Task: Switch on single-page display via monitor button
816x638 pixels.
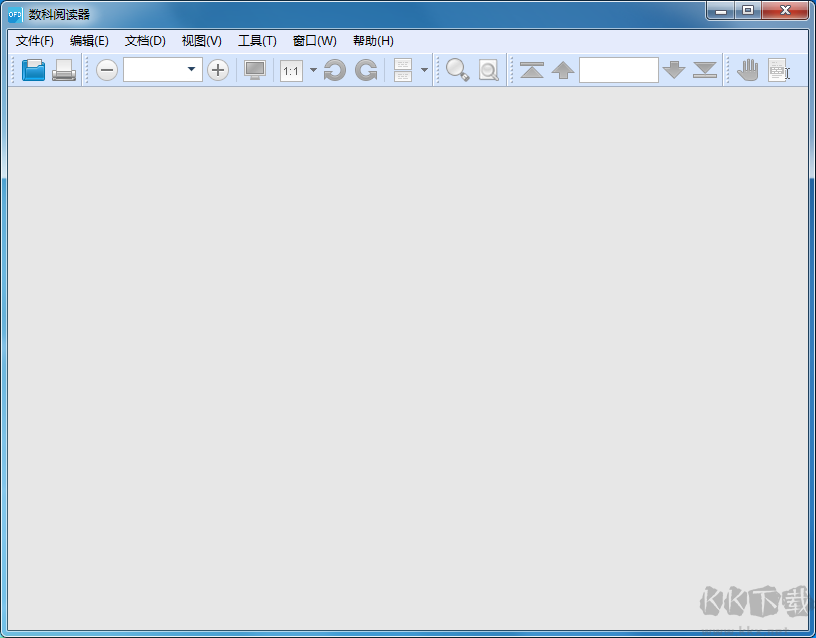Action: (x=254, y=70)
